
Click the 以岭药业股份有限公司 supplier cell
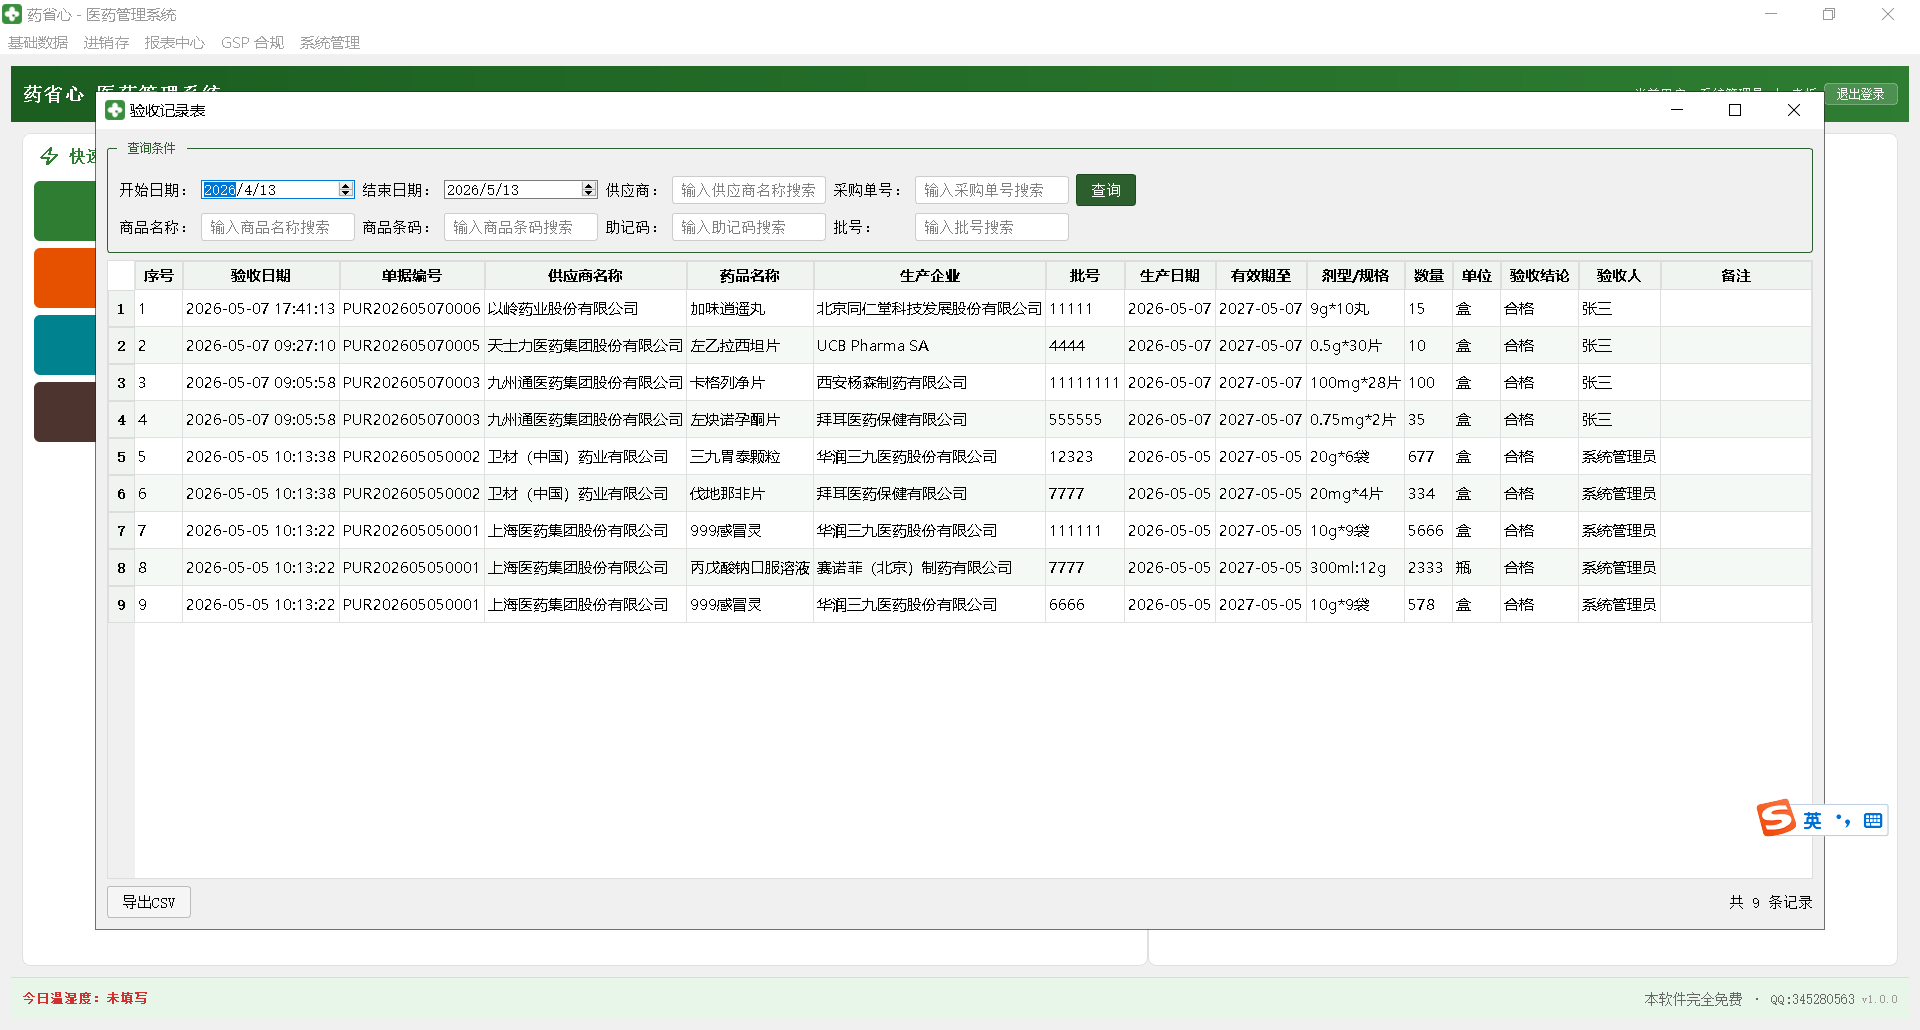coord(585,309)
